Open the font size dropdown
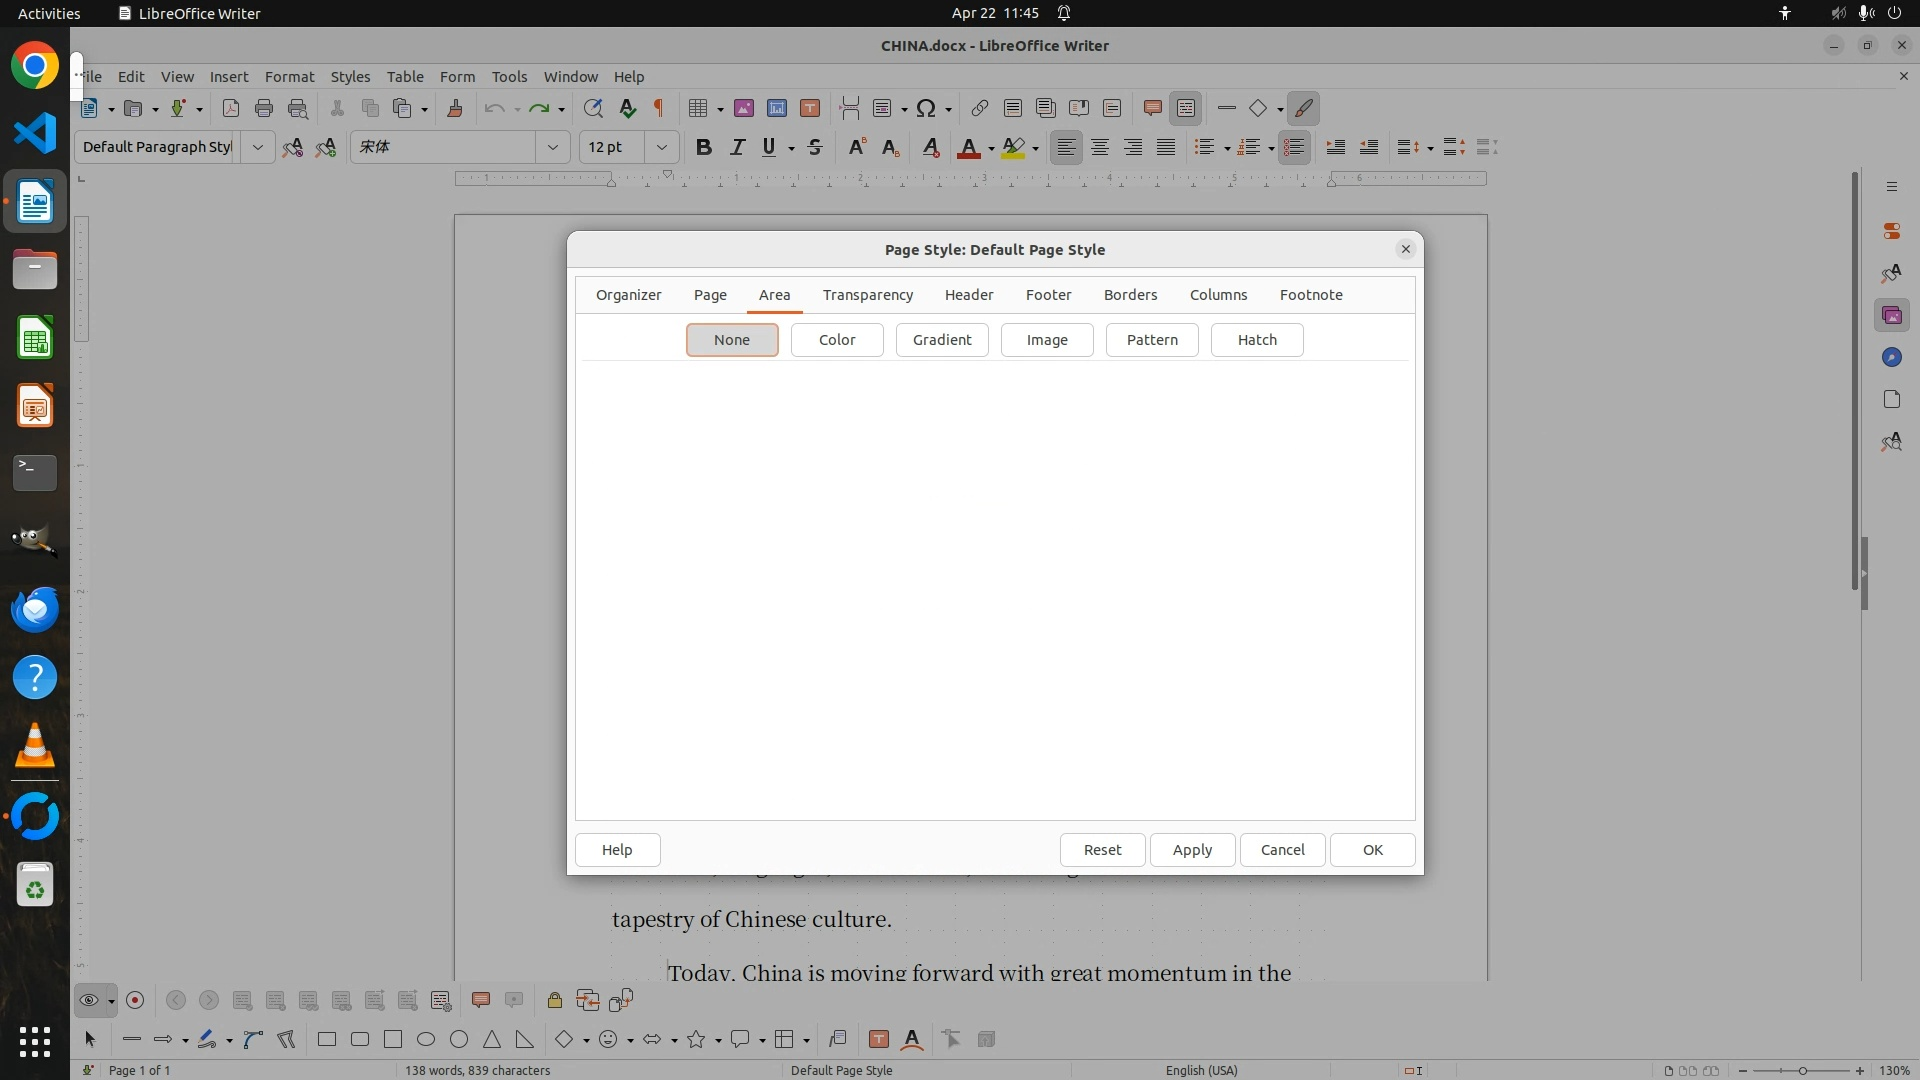 661,147
